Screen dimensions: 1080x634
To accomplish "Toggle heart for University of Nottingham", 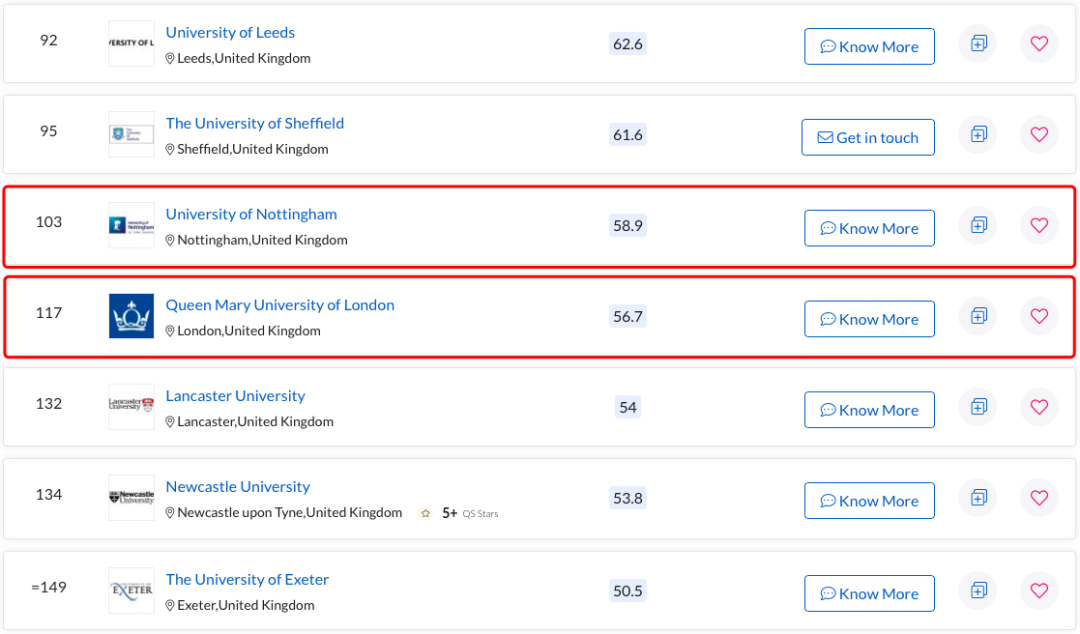I will (x=1039, y=225).
